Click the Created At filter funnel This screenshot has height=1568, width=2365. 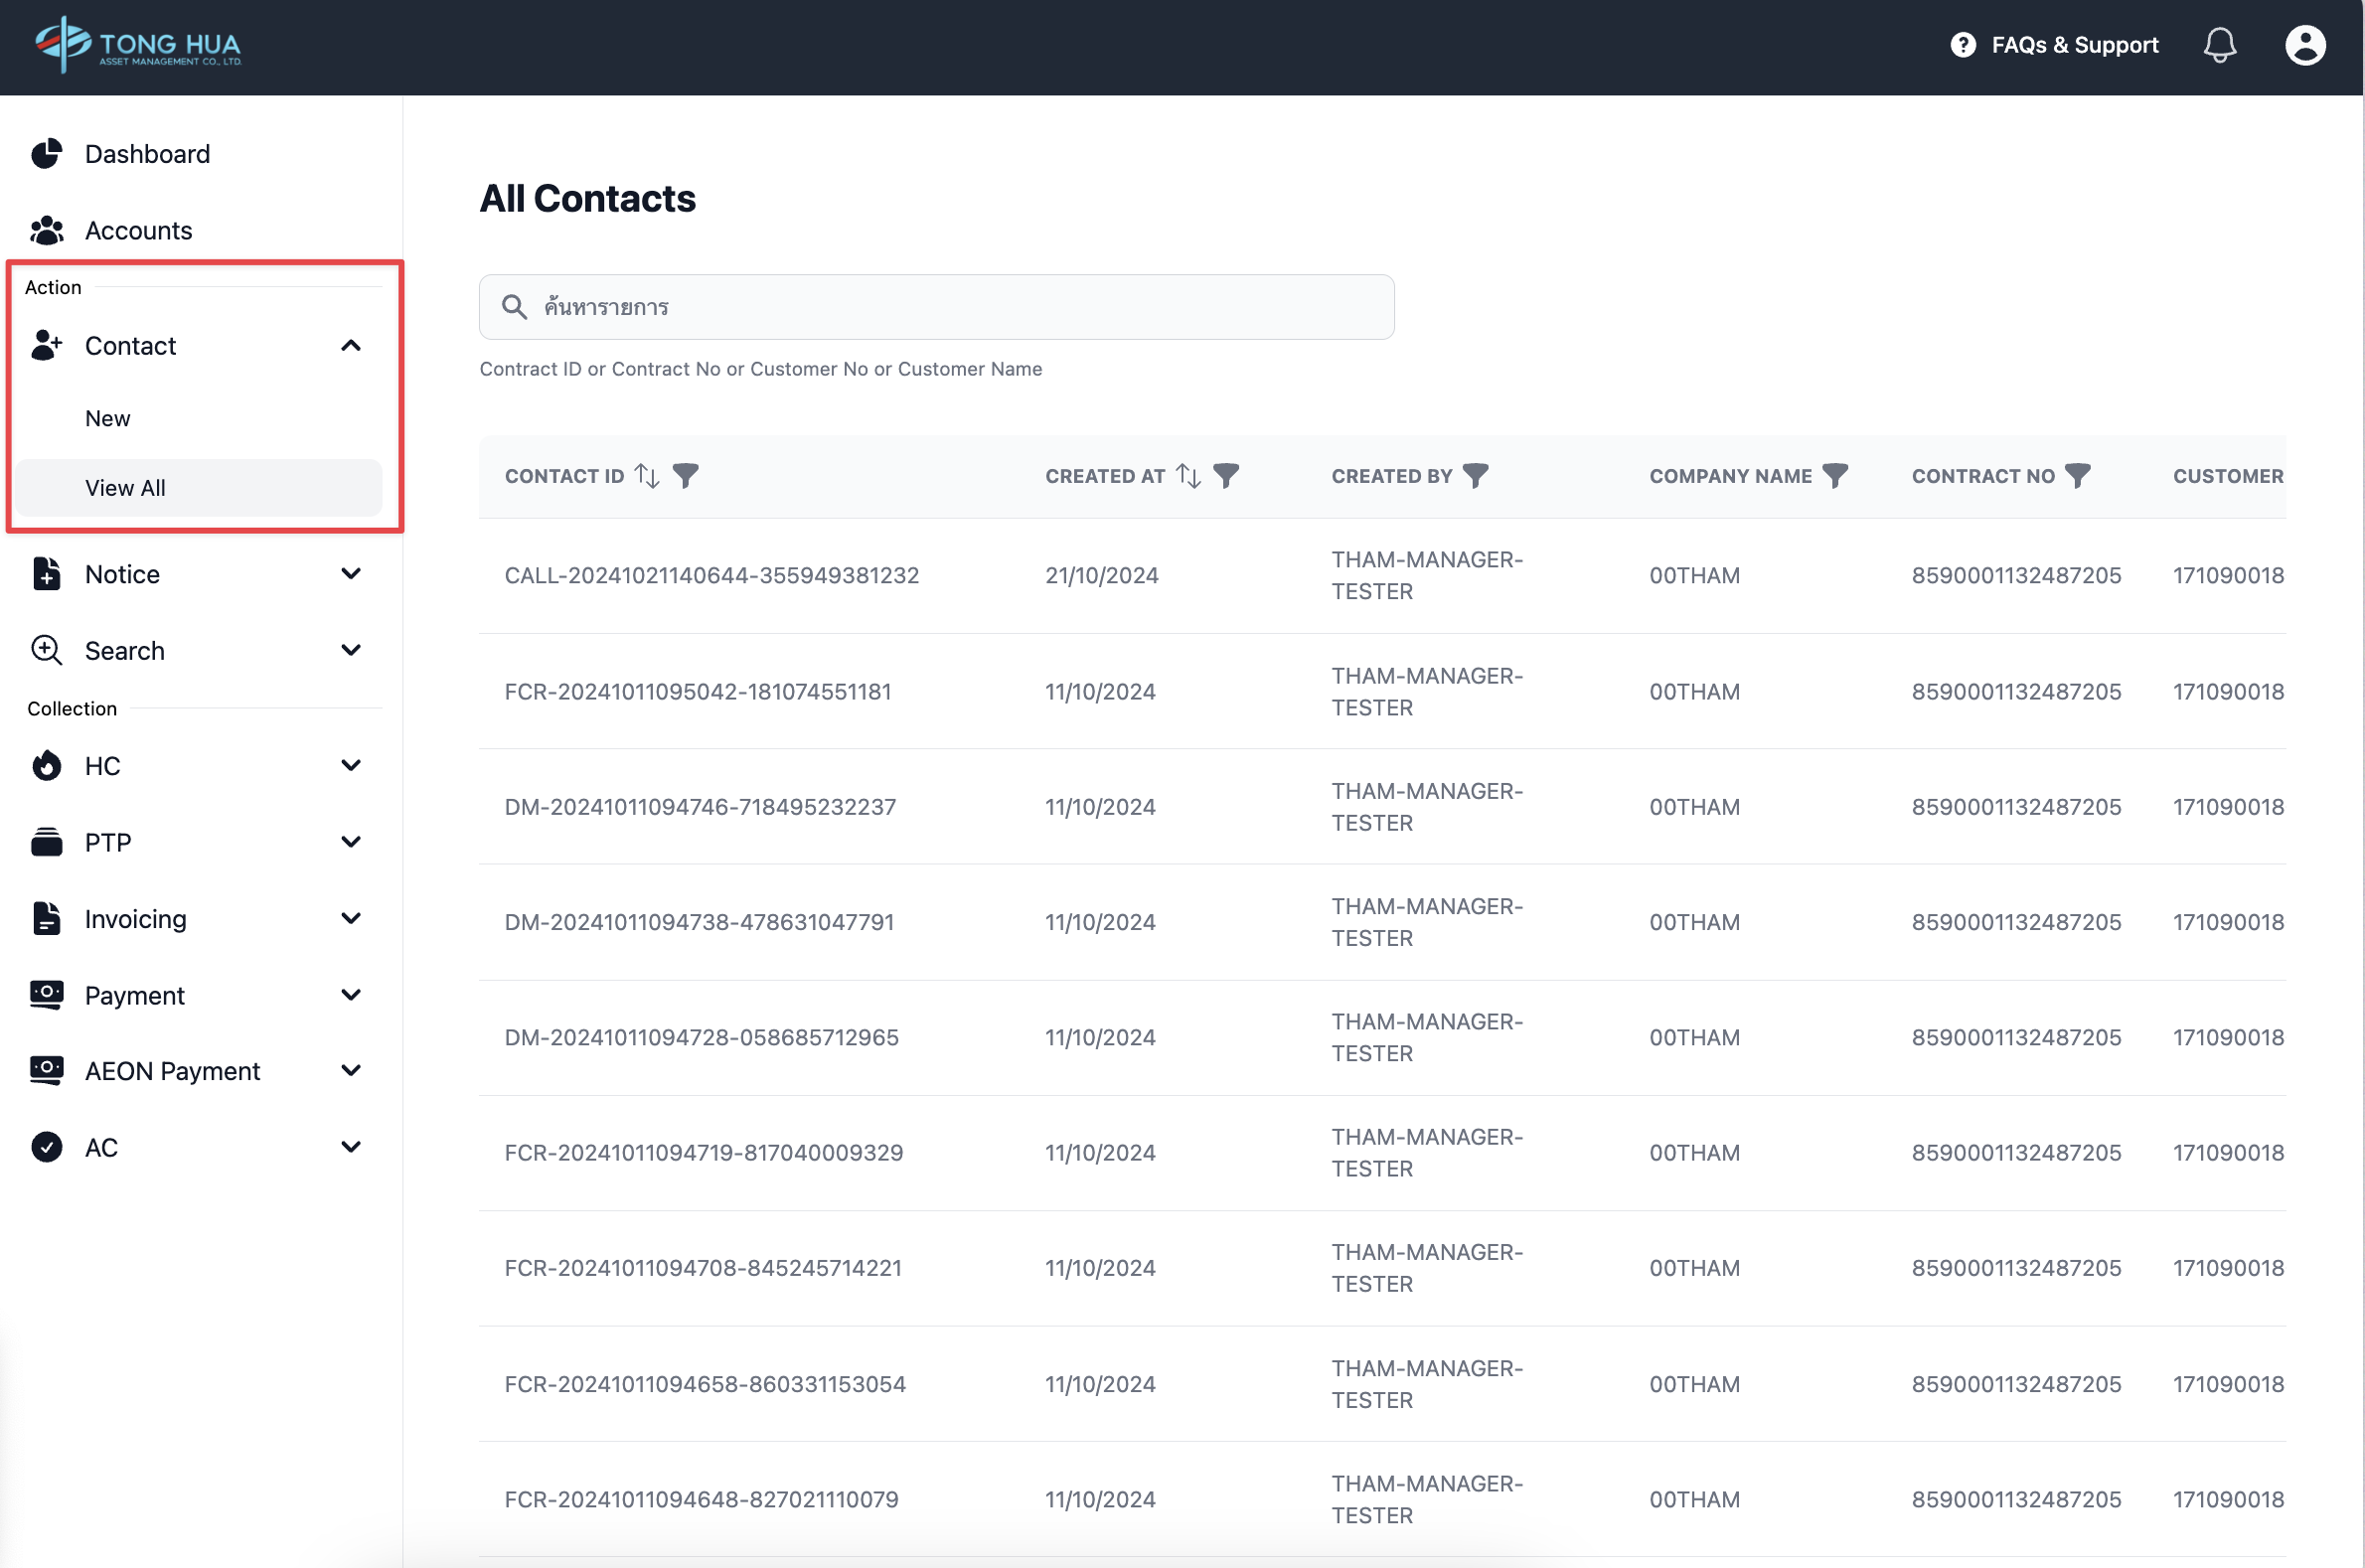1226,476
